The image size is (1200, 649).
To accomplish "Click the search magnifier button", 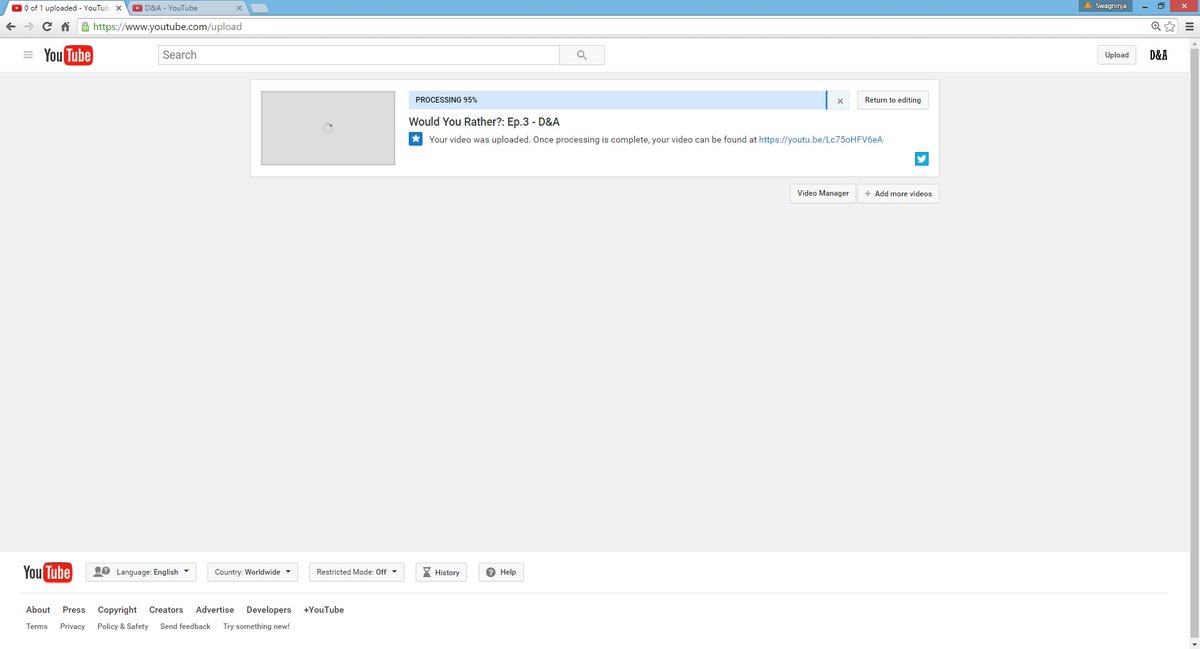I will point(582,55).
